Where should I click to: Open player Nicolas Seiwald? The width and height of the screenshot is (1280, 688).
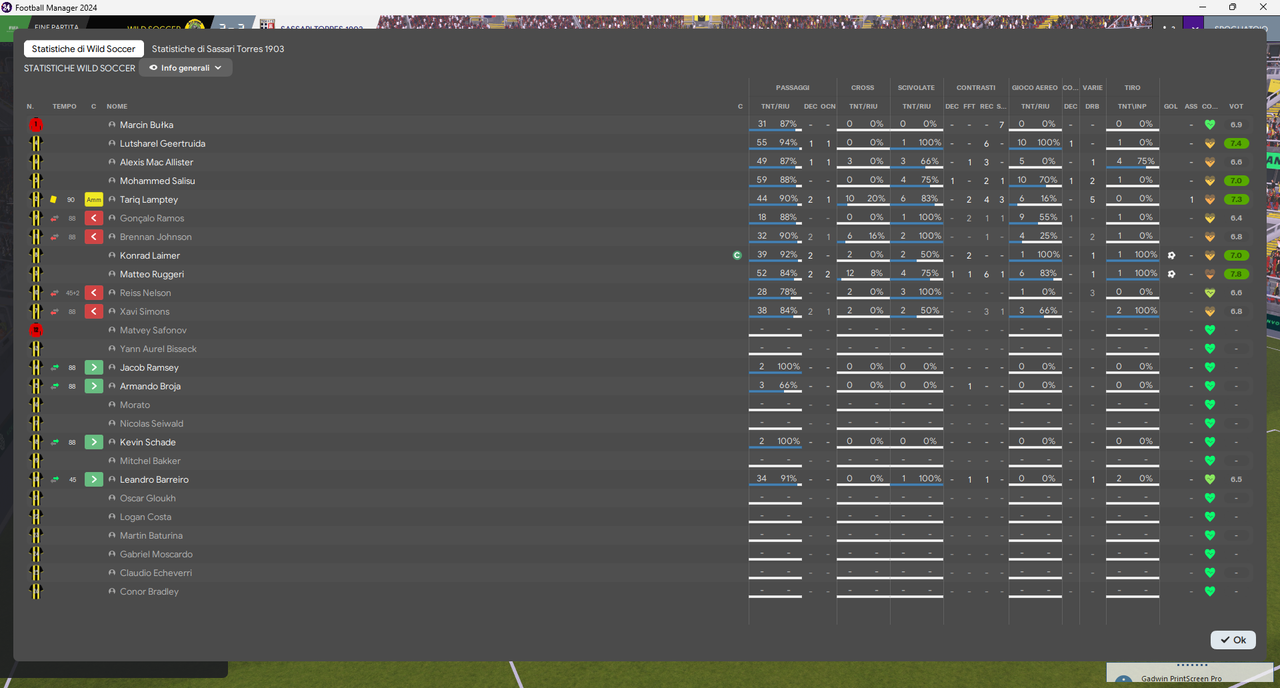pos(151,424)
